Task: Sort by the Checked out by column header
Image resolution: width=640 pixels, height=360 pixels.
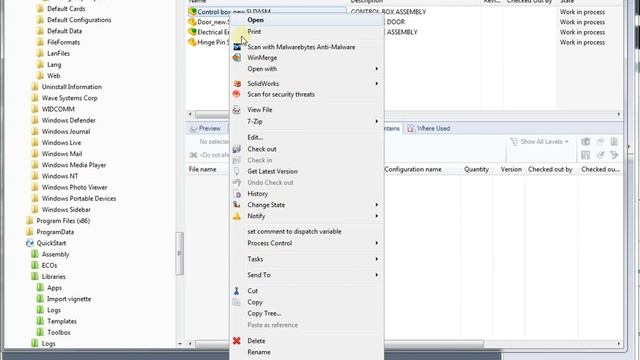Action: (550, 169)
